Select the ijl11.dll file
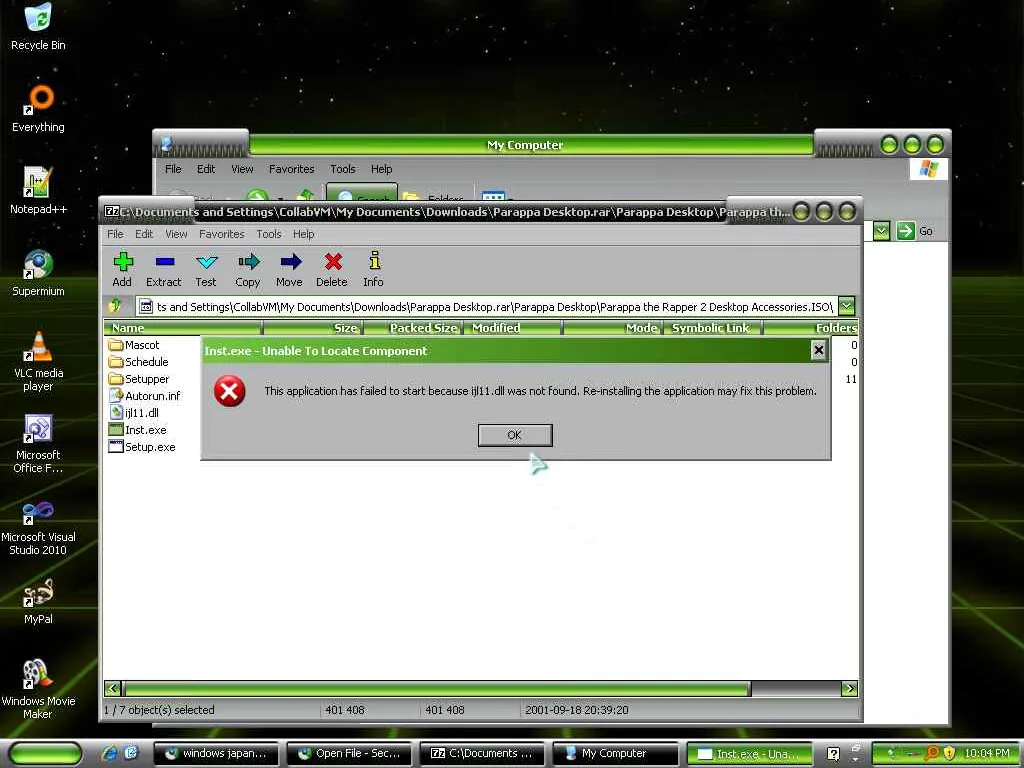 click(134, 413)
